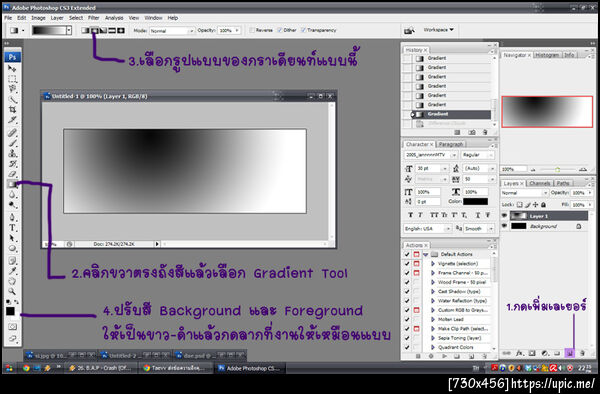Select the Lasso tool
This screenshot has height=394, width=600.
point(12,89)
